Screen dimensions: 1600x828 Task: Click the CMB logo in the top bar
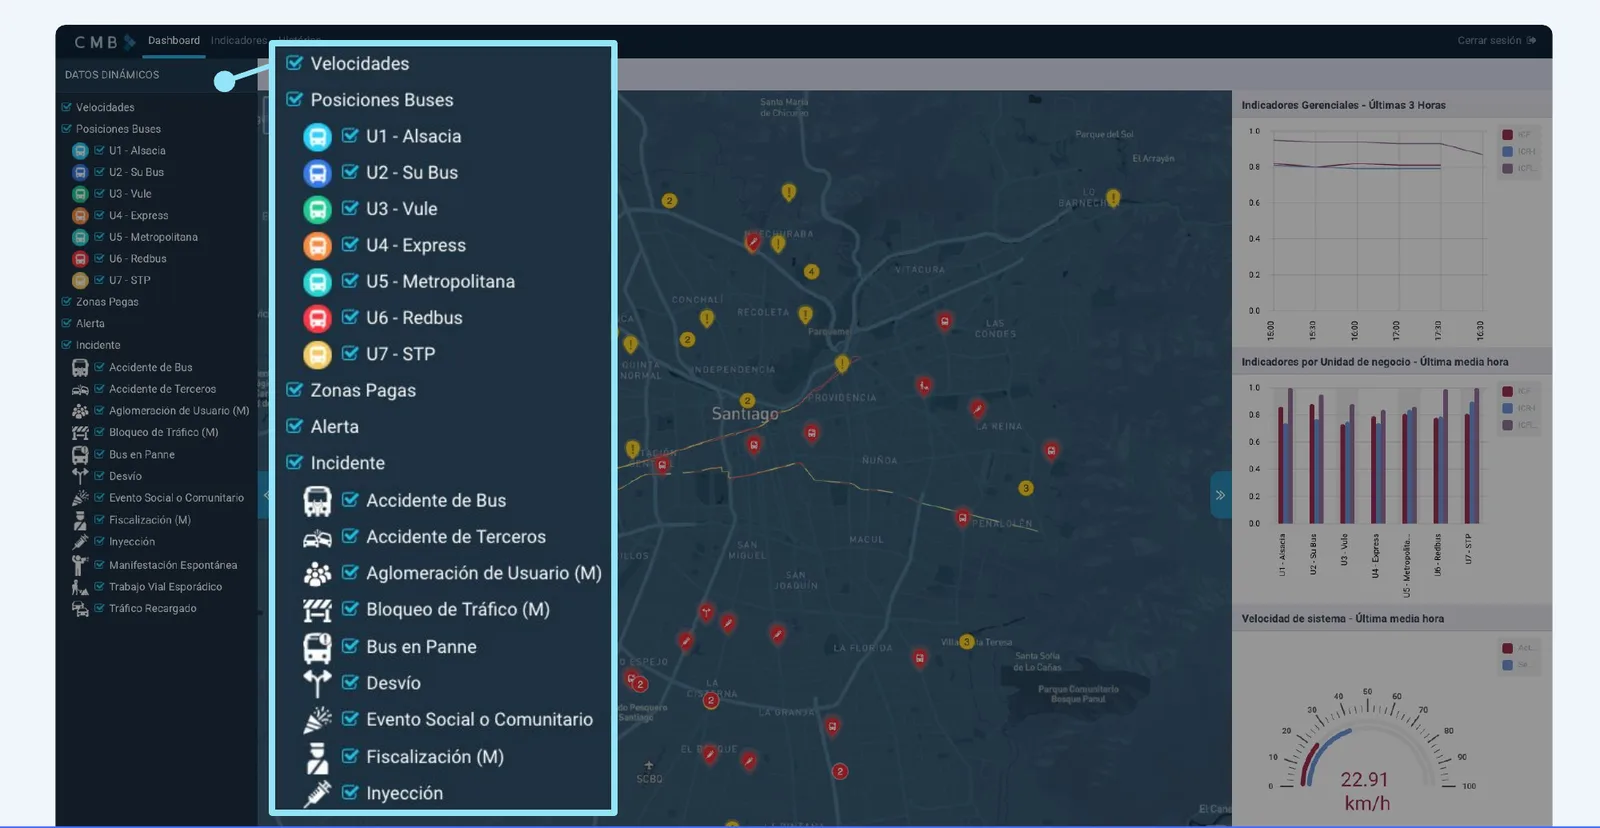point(105,42)
